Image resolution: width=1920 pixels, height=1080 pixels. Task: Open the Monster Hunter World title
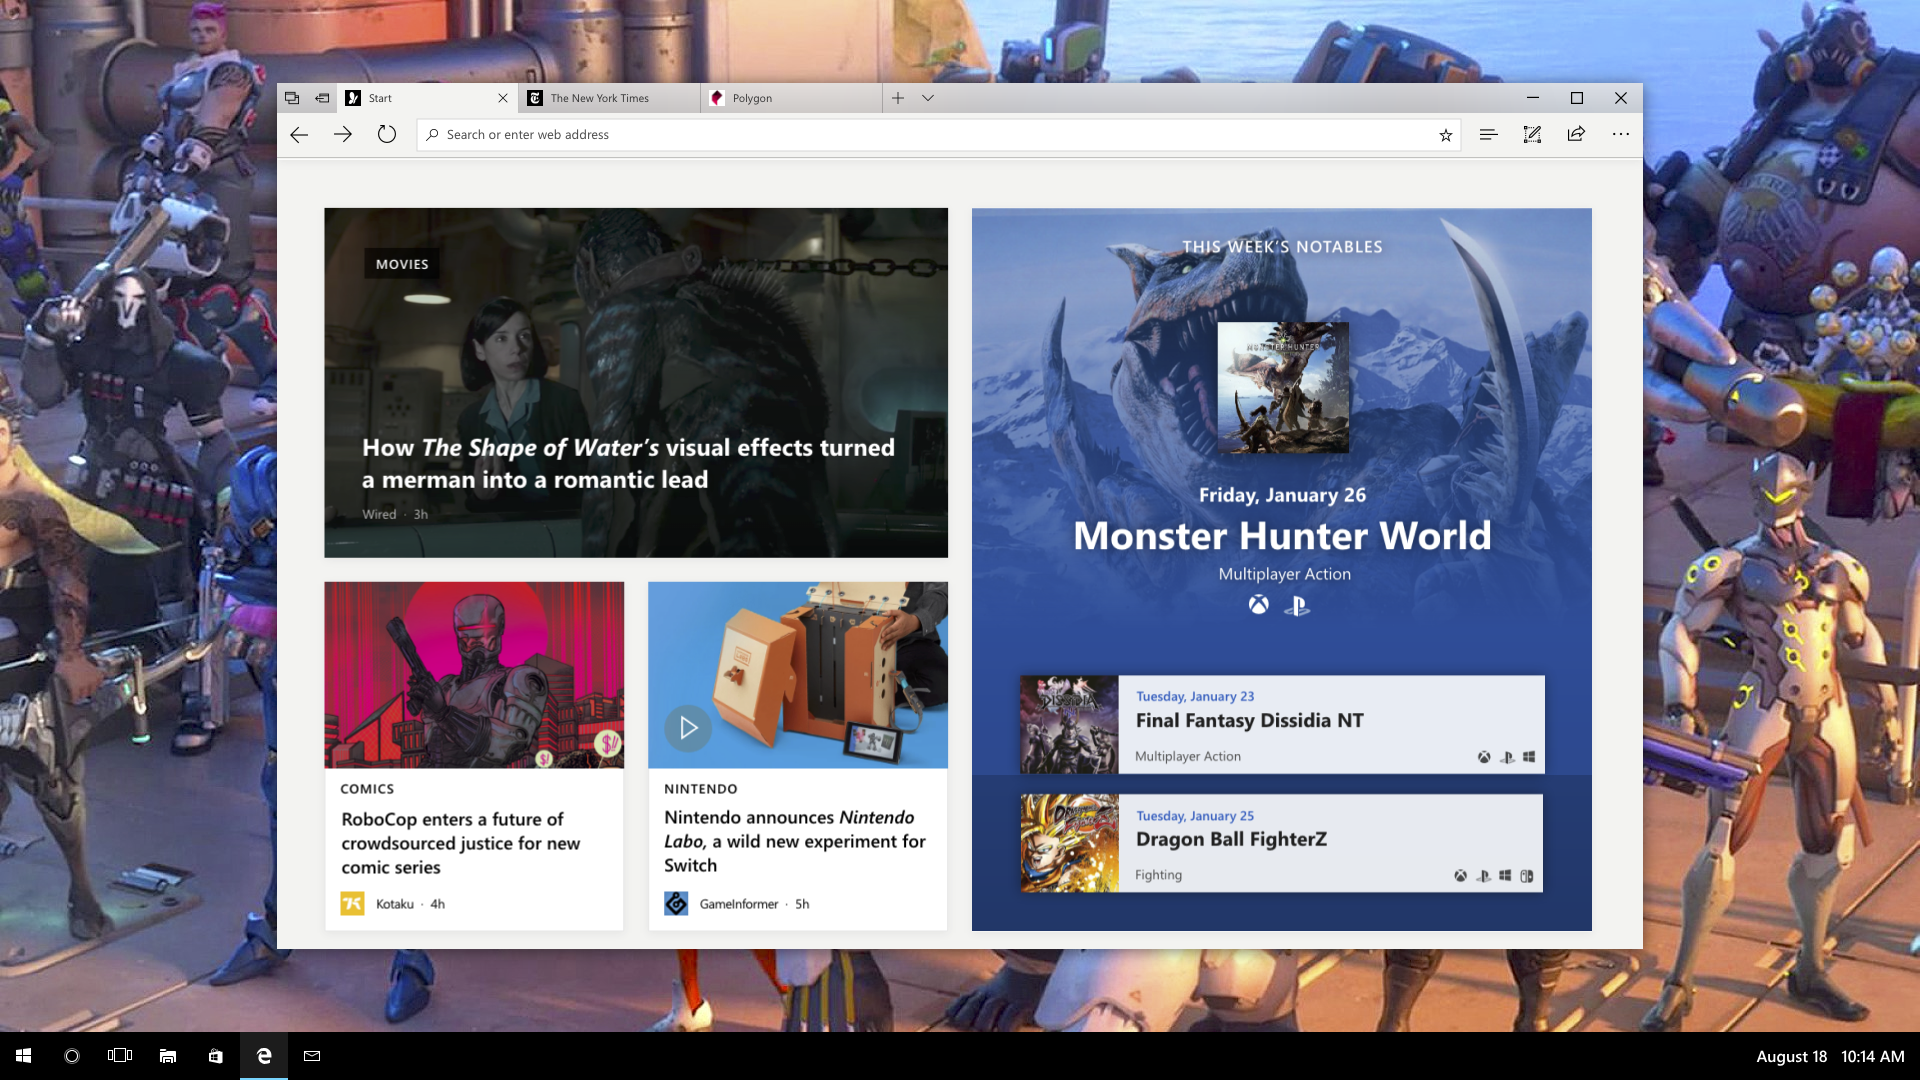[x=1282, y=536]
